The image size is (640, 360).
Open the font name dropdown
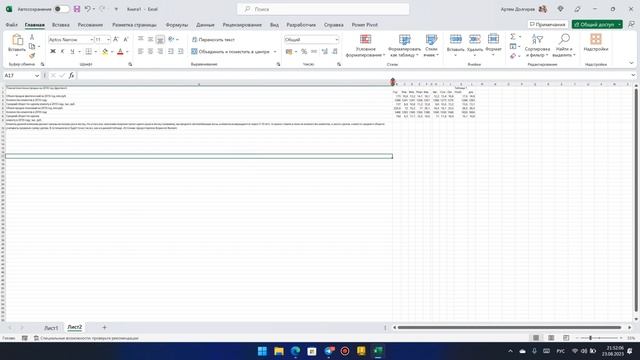tap(91, 40)
